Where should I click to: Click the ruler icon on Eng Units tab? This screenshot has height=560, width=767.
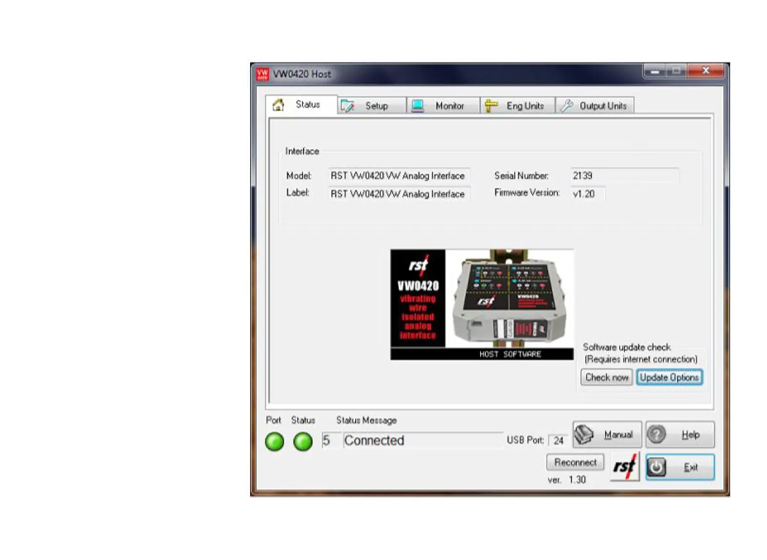(491, 106)
